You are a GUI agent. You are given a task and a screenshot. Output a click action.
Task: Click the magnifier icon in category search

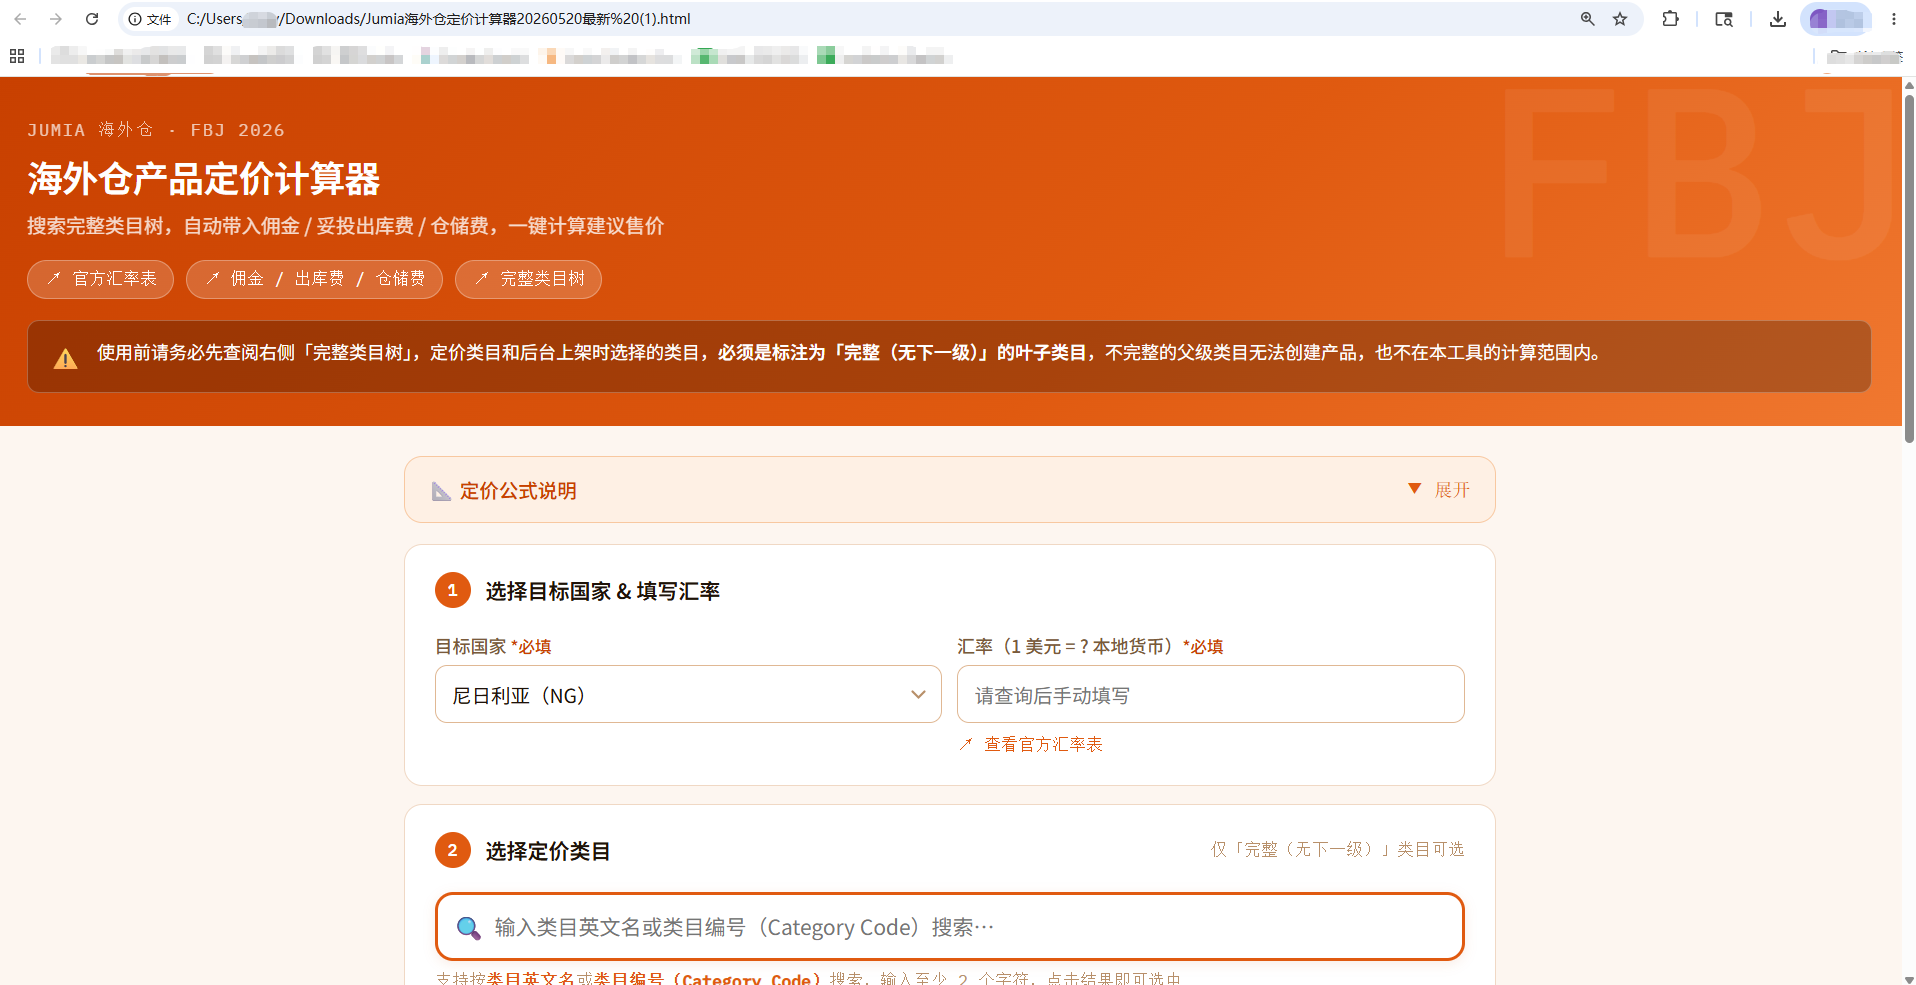click(468, 928)
